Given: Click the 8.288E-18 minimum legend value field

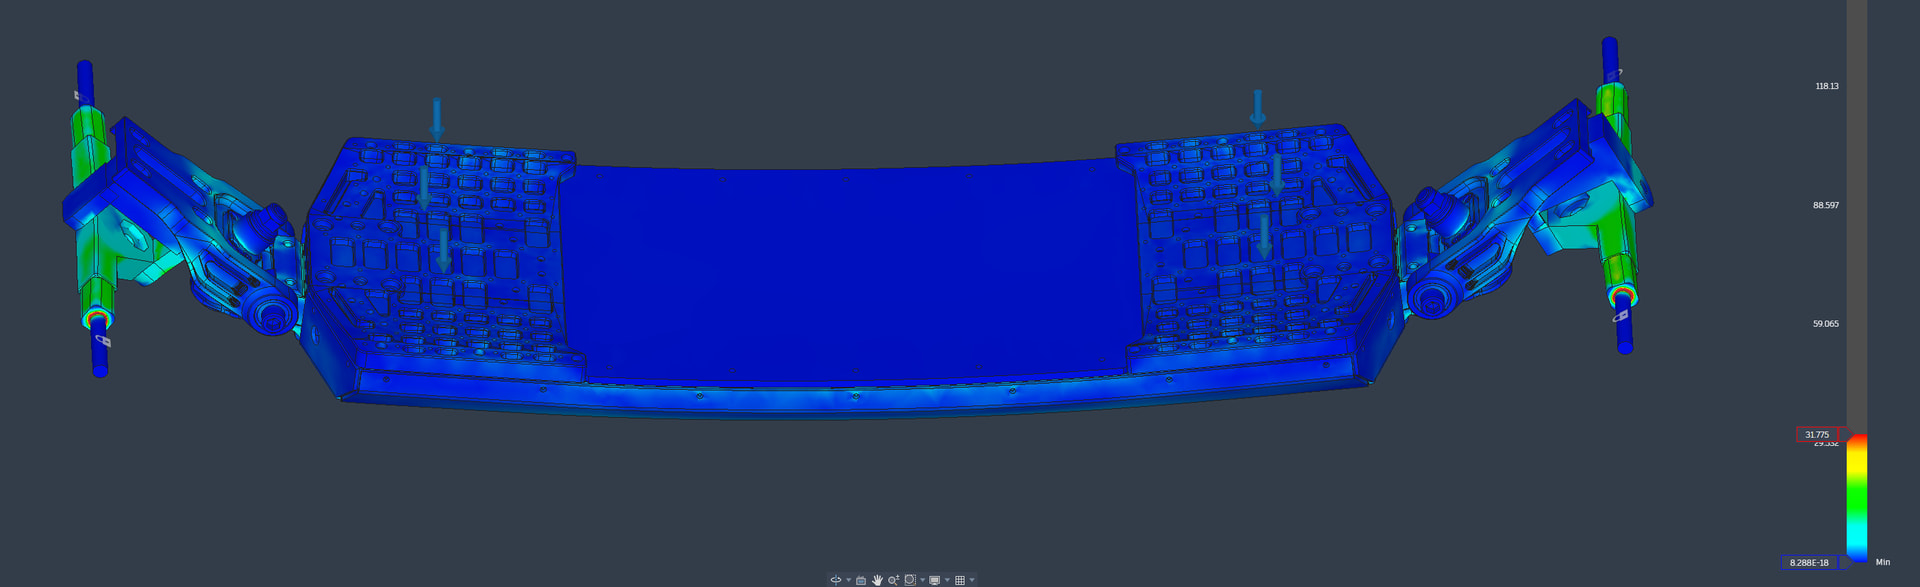Looking at the screenshot, I should pos(1809,563).
